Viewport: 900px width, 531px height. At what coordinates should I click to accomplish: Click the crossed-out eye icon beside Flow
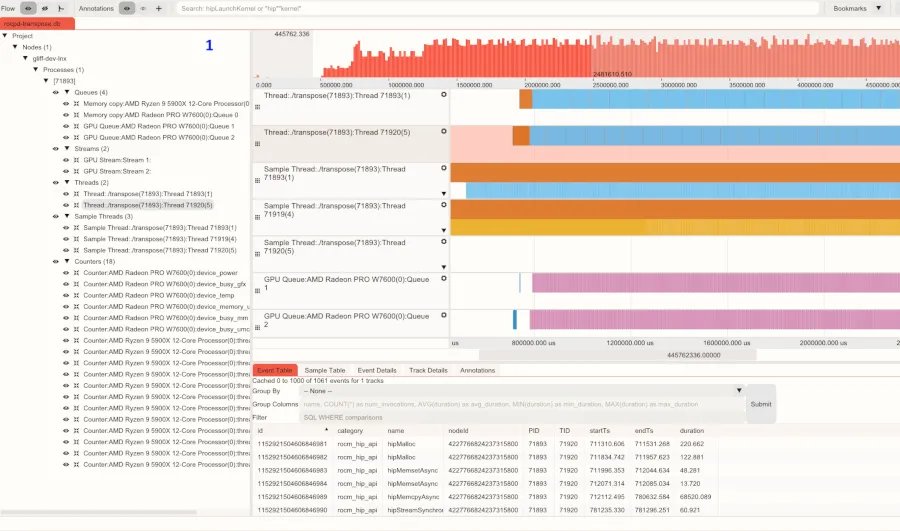[46, 8]
